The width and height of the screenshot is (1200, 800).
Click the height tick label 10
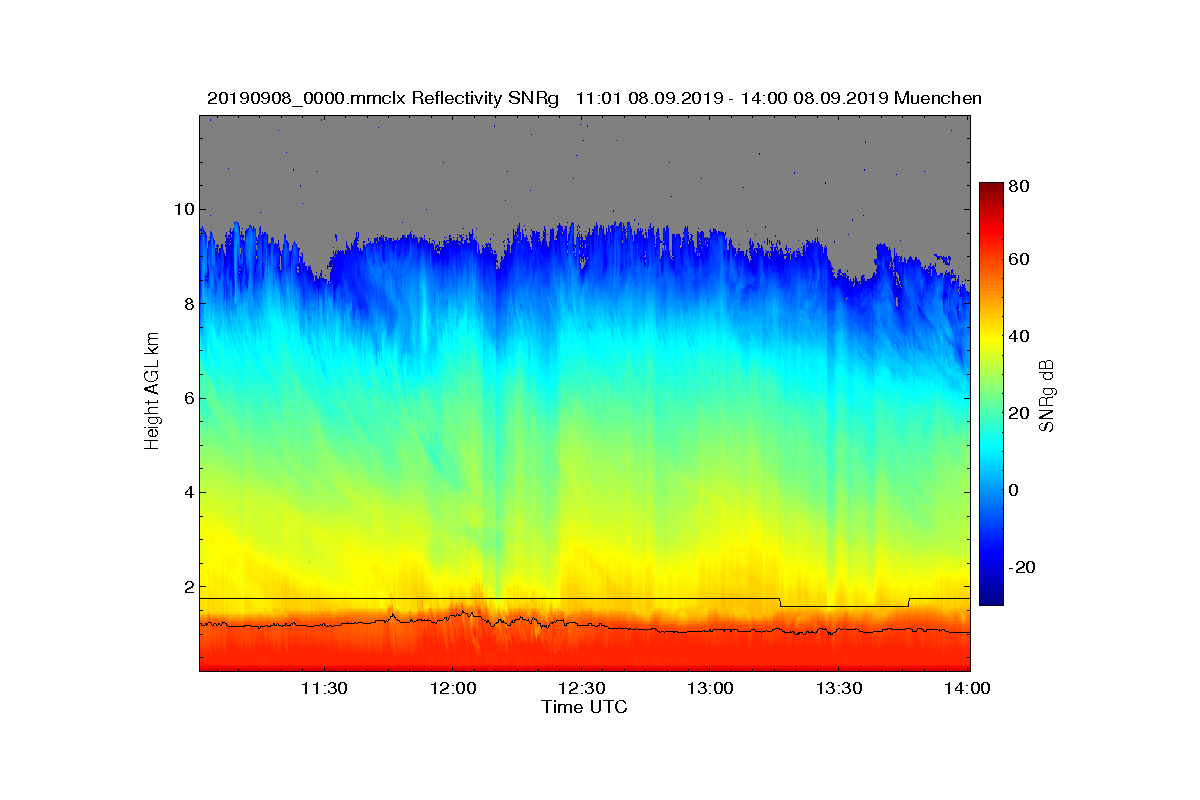coord(183,209)
